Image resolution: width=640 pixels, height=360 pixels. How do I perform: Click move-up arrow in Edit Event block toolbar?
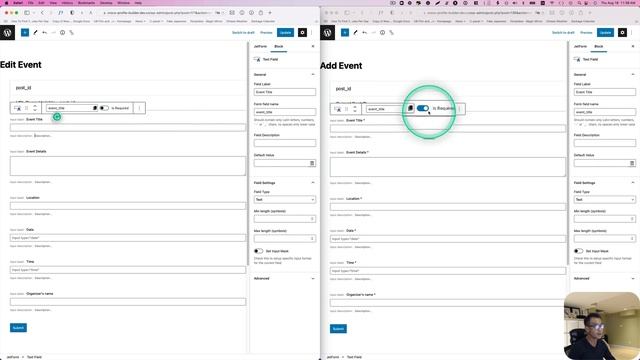[35, 106]
